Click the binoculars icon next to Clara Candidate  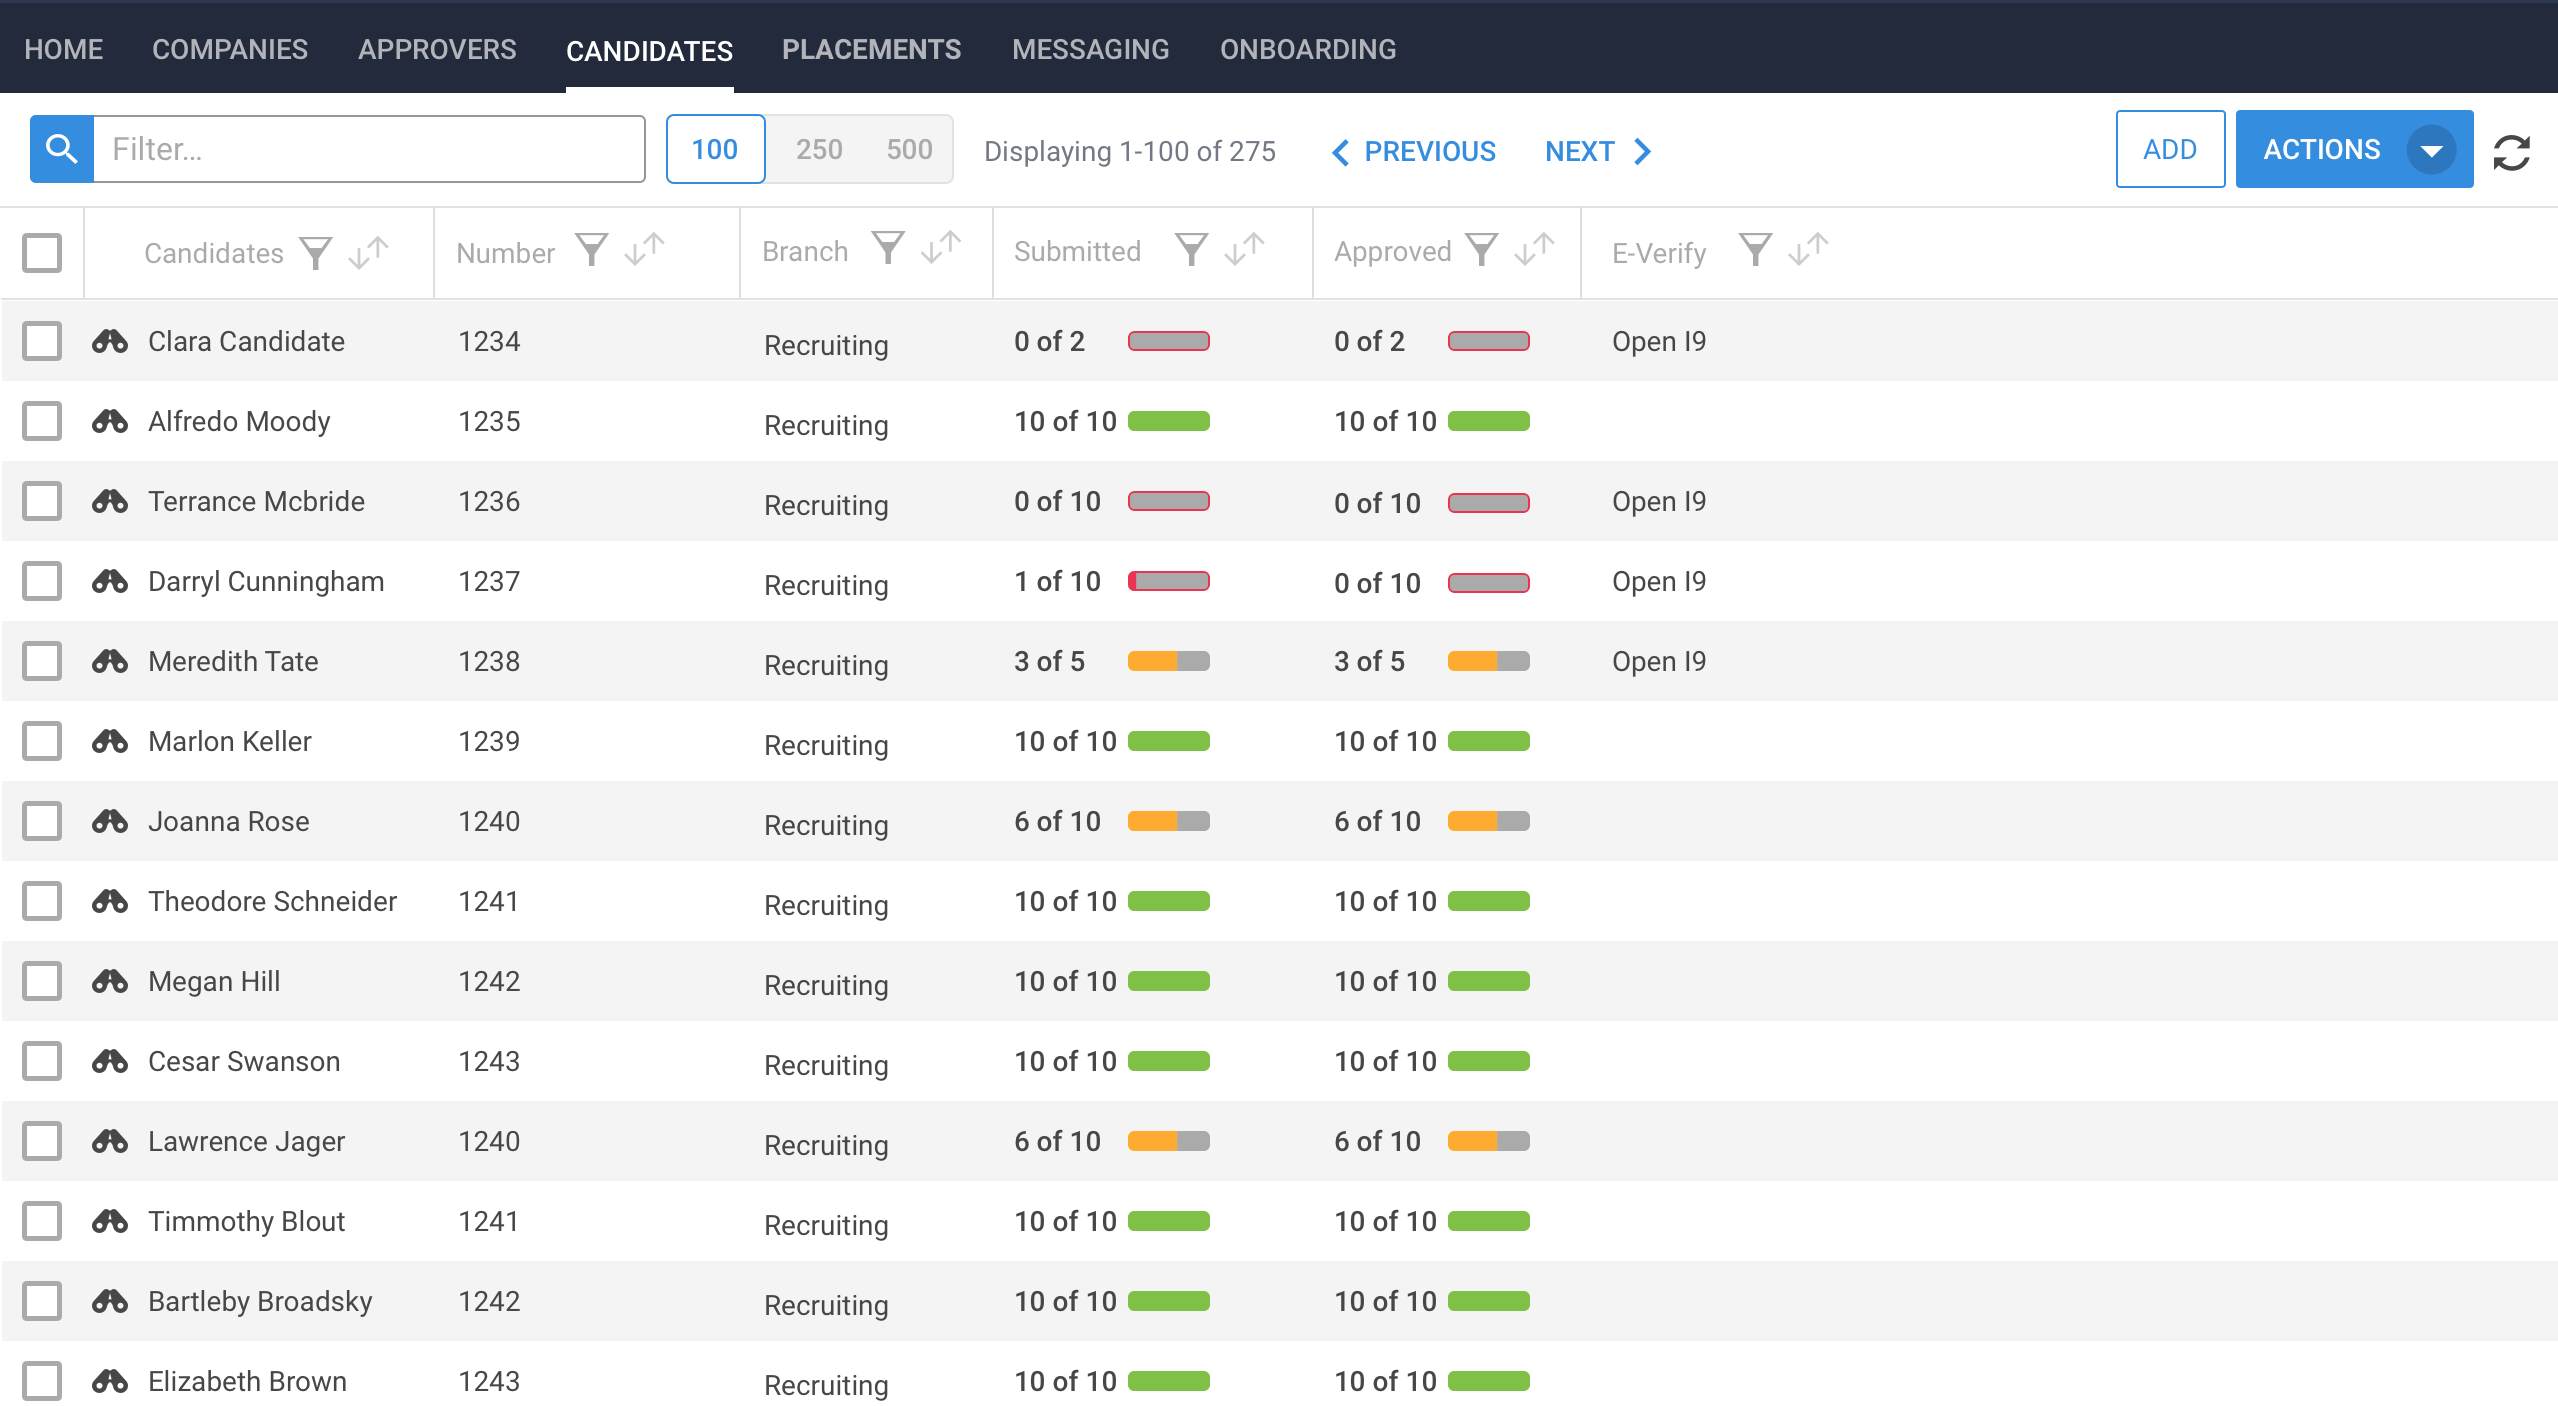click(110, 342)
